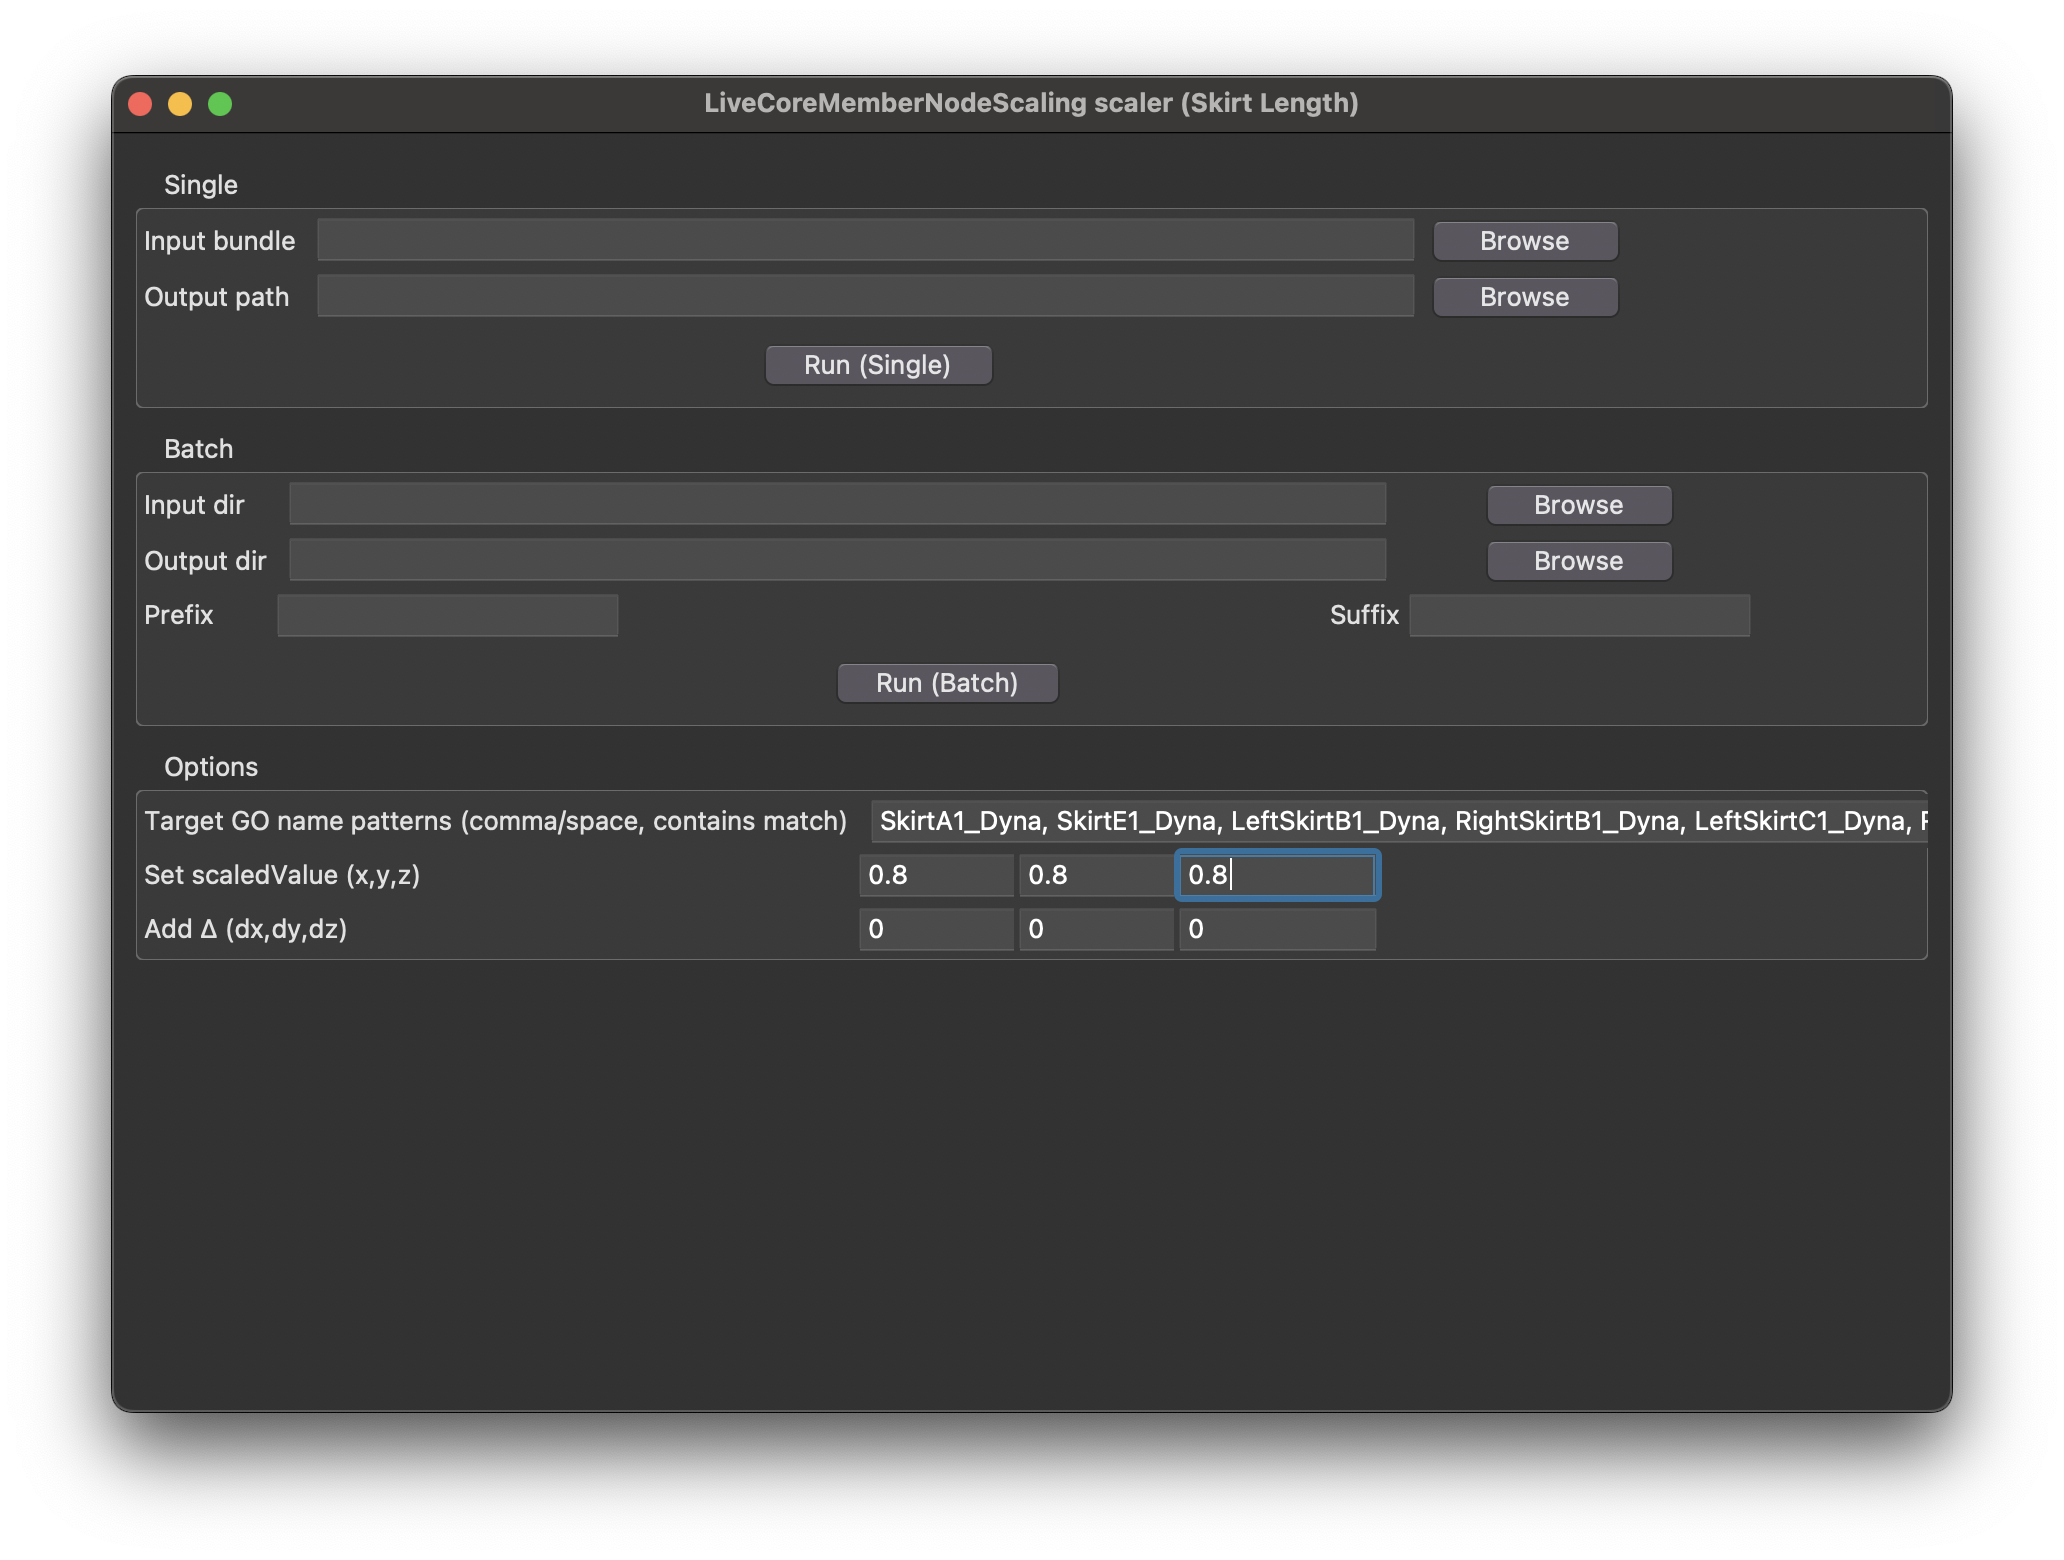The height and width of the screenshot is (1560, 2064).
Task: Click the scaledValue x field
Action: pos(936,875)
